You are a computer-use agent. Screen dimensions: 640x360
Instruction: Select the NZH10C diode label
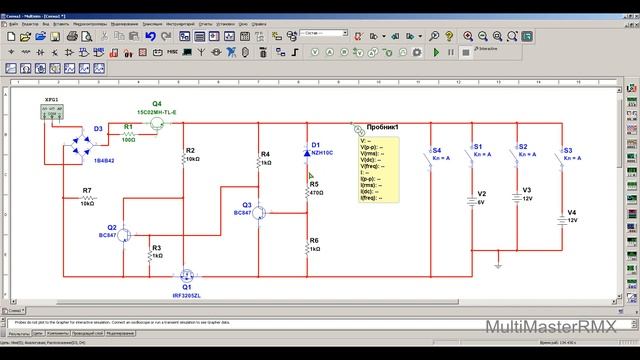coord(322,153)
